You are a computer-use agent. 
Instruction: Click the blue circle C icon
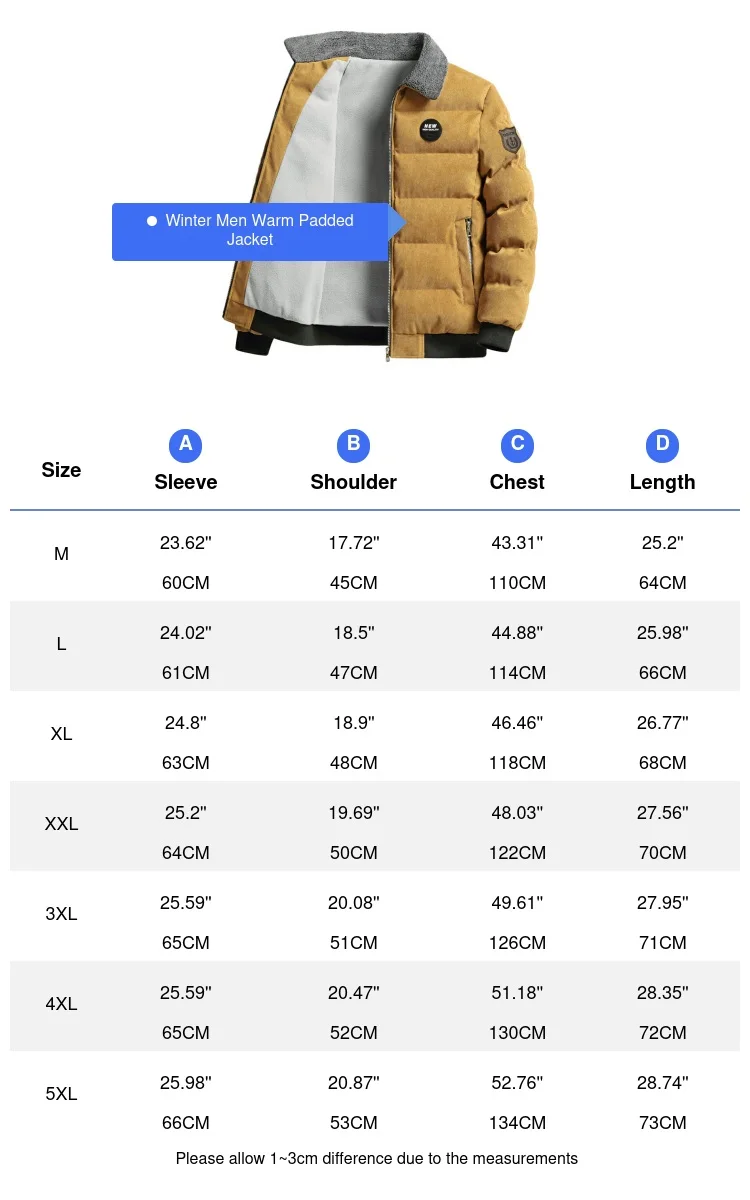517,444
